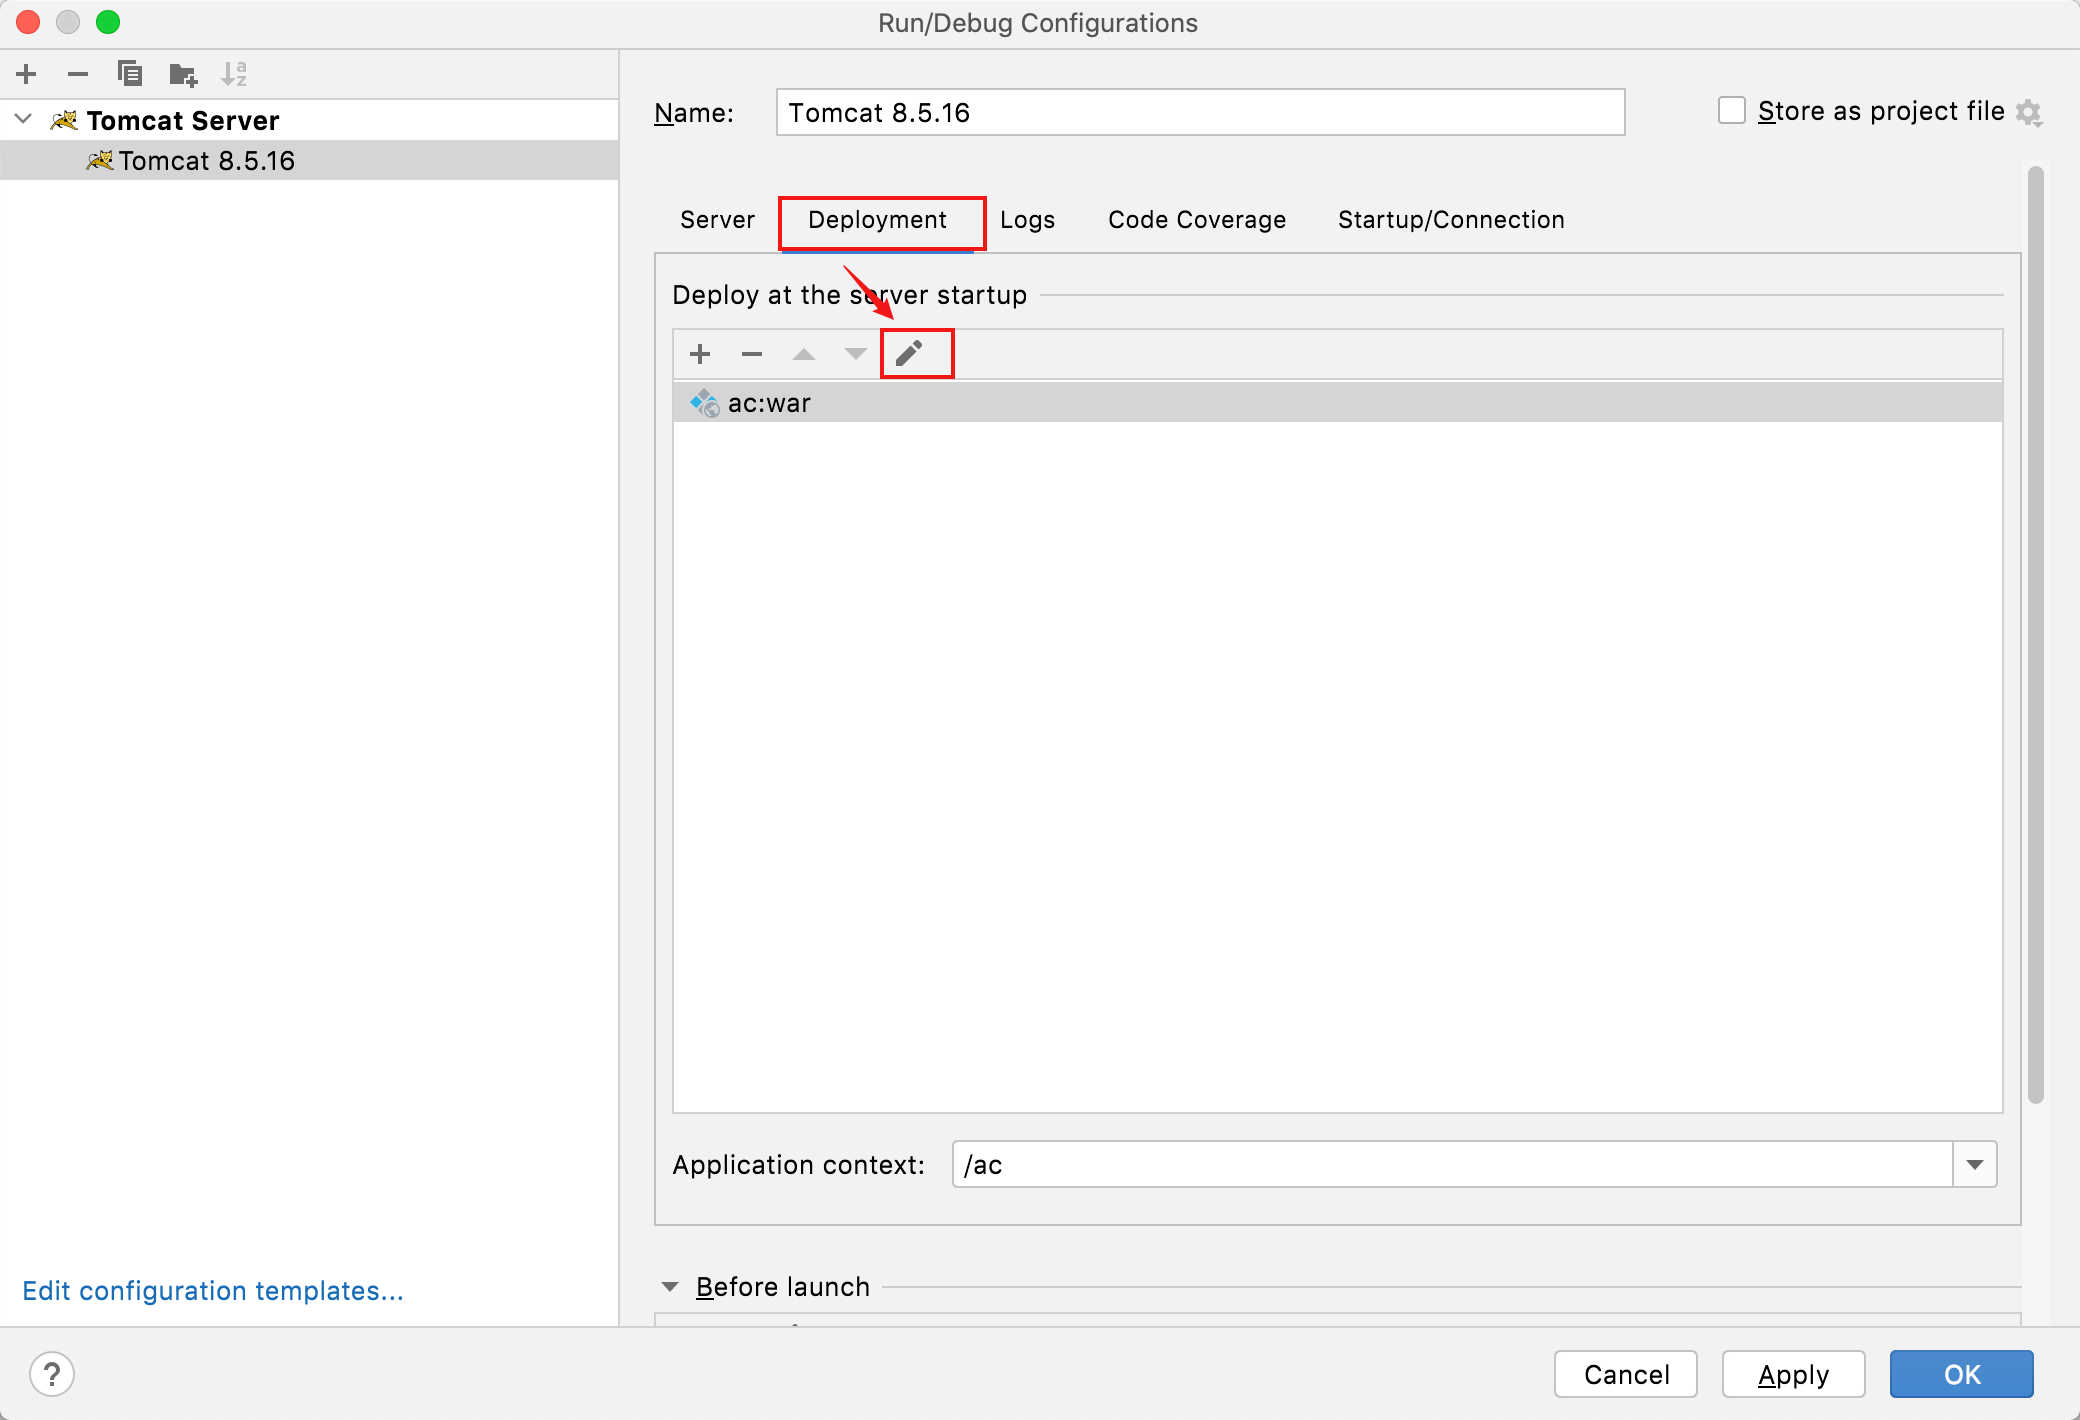Move deployment artifact up
This screenshot has height=1420, width=2080.
pyautogui.click(x=804, y=354)
